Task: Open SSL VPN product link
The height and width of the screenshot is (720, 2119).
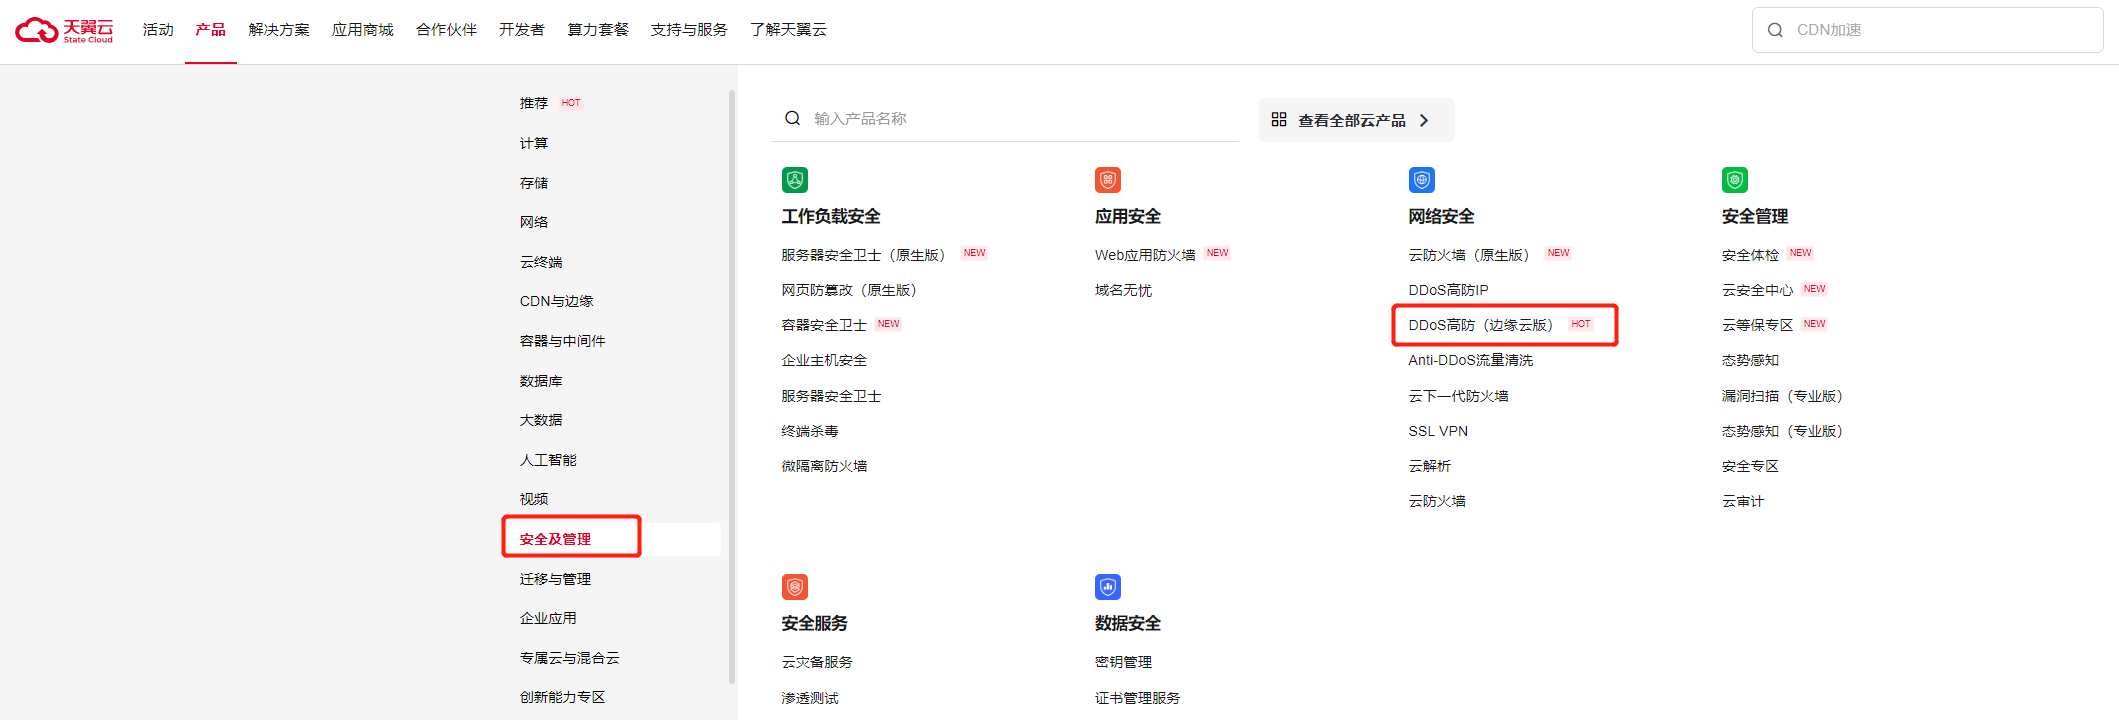Action: [1438, 431]
